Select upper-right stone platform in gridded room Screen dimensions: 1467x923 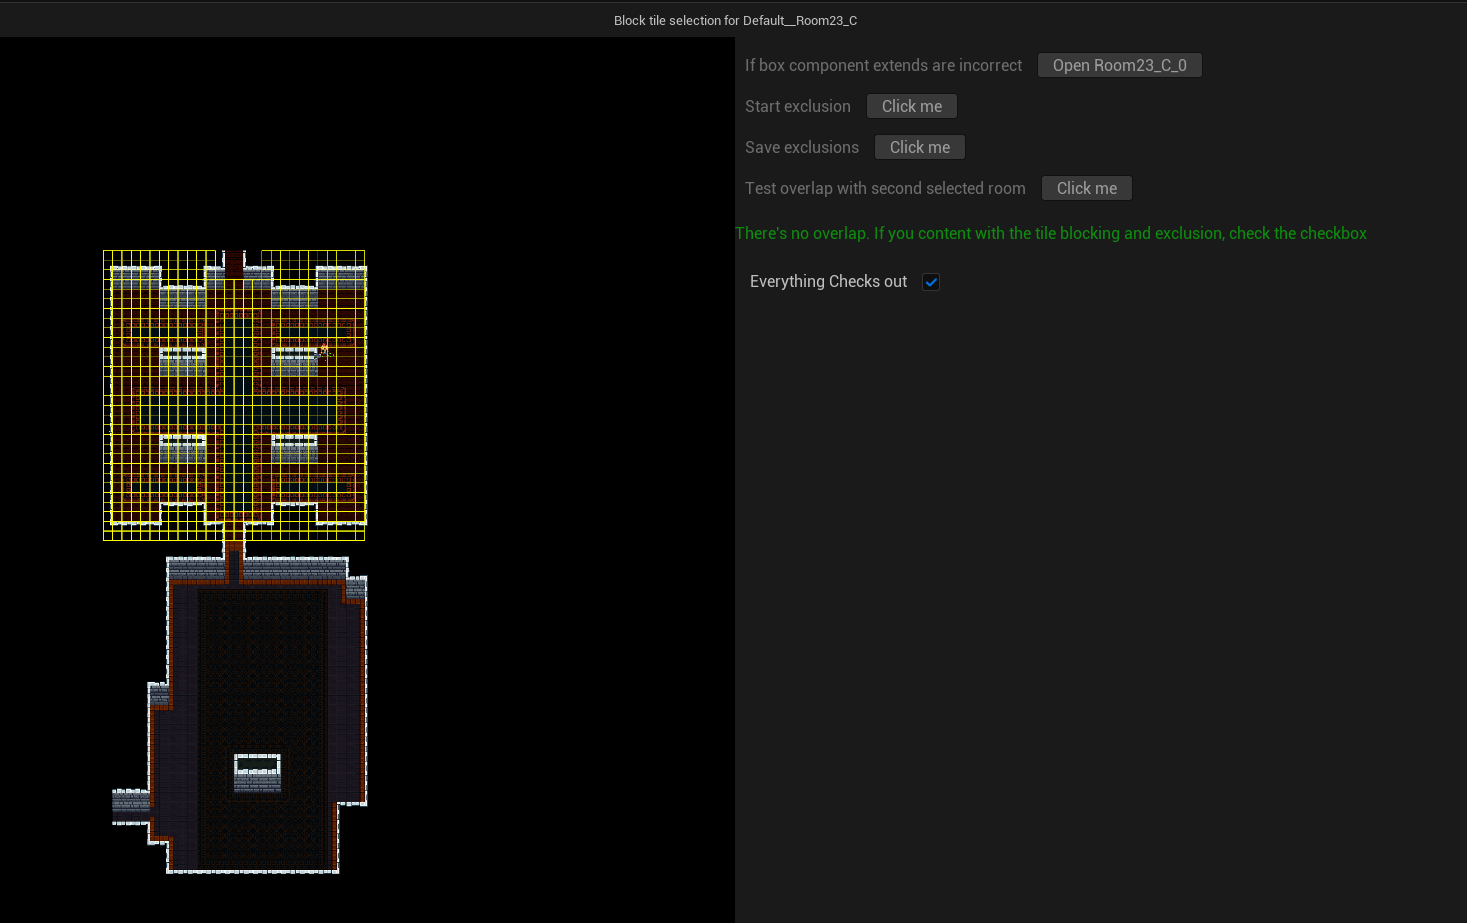(x=295, y=361)
